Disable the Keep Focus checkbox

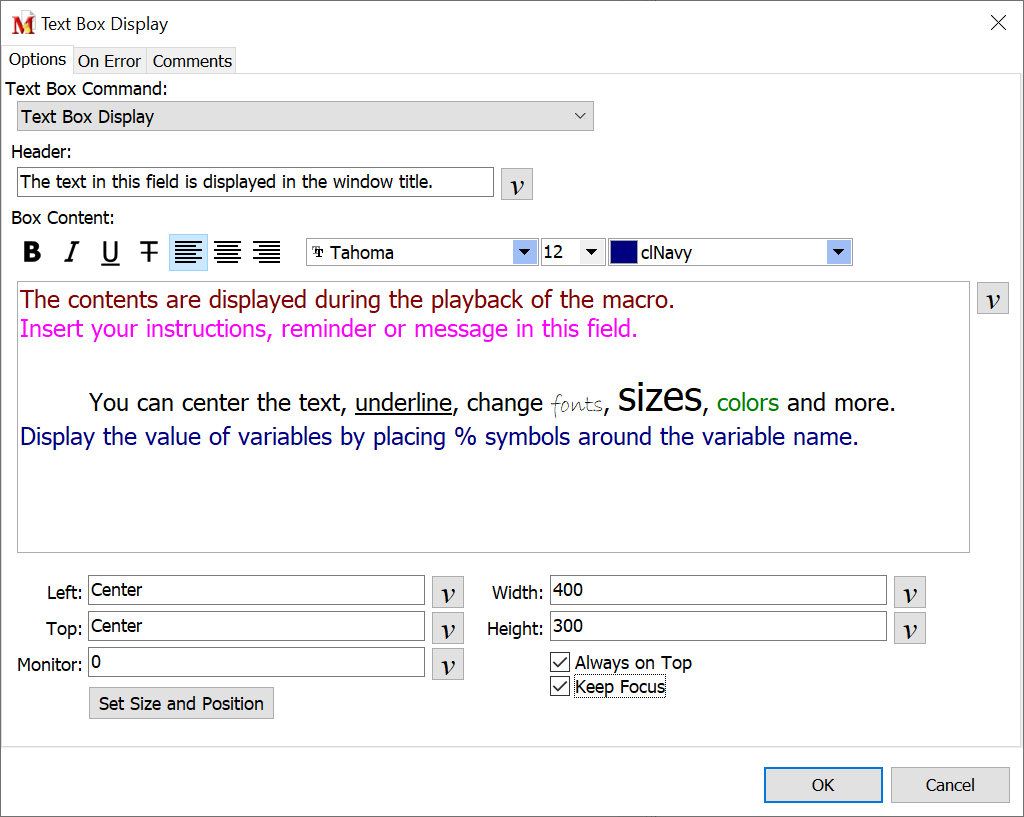[x=560, y=687]
